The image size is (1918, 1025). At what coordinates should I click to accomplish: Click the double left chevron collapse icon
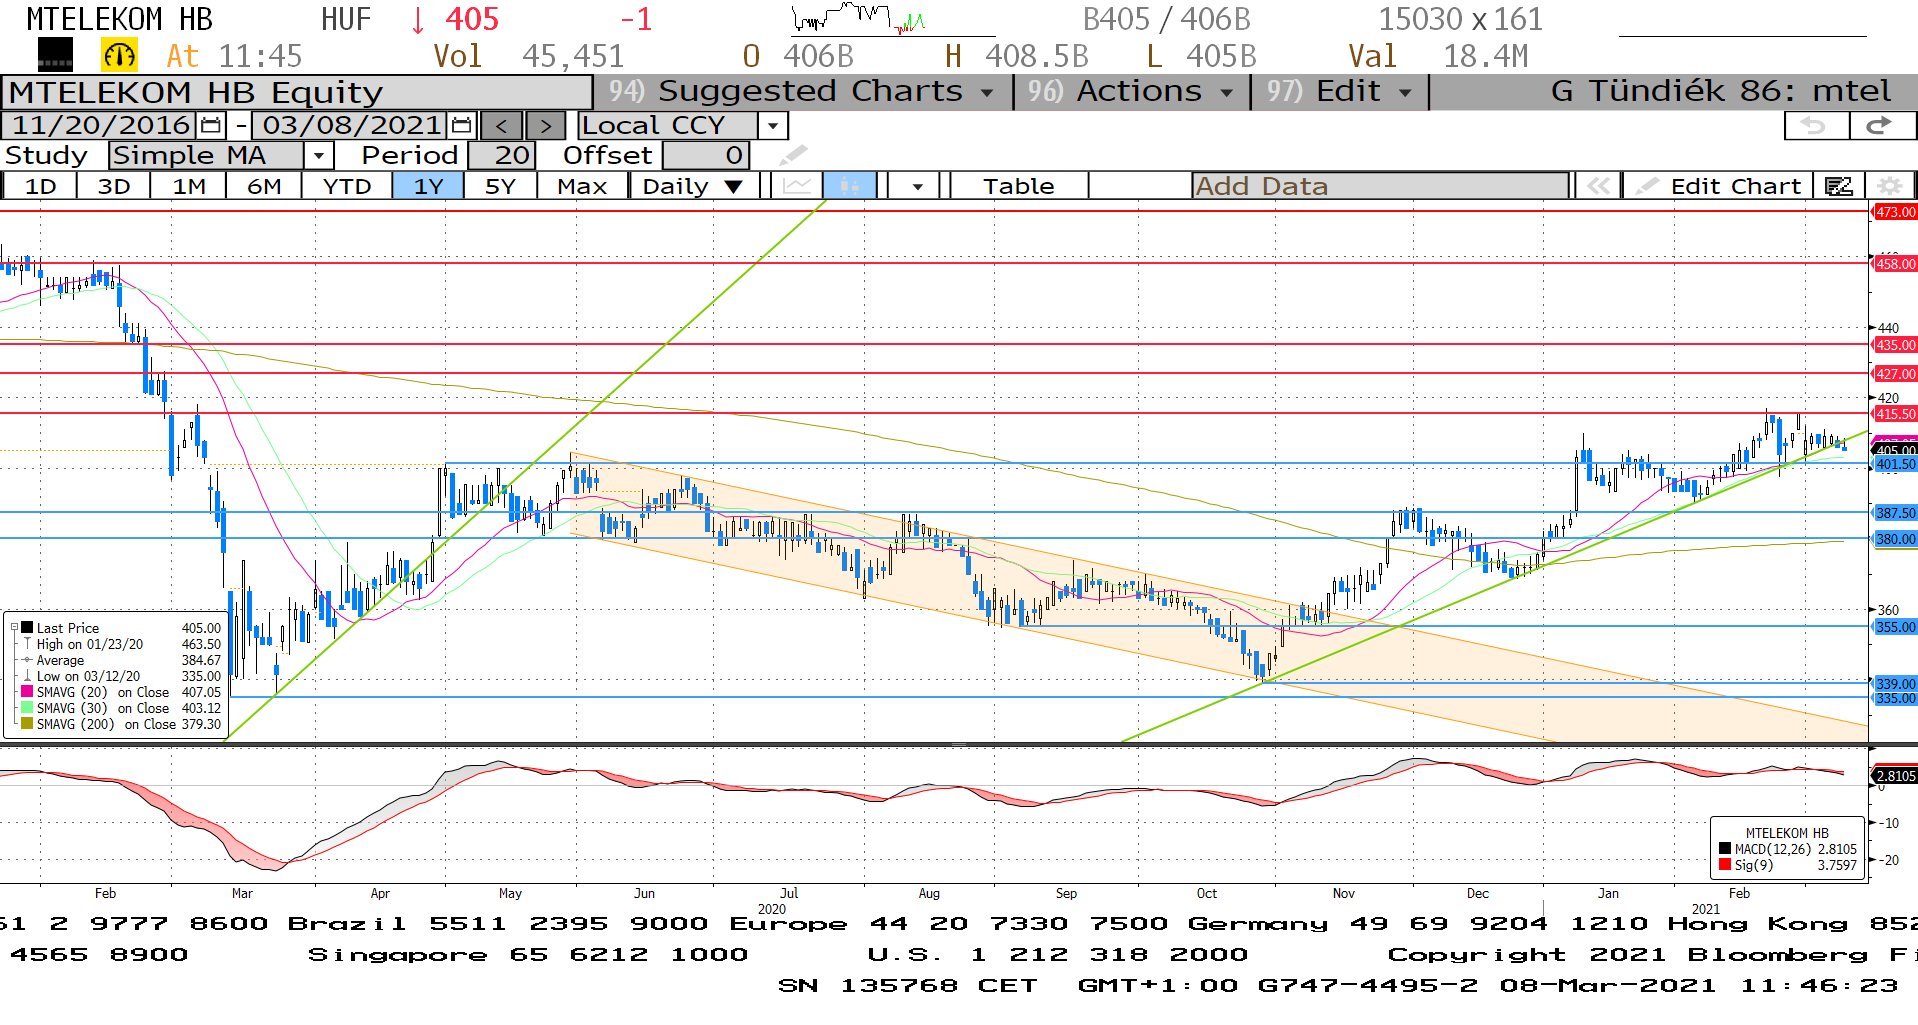point(1598,186)
